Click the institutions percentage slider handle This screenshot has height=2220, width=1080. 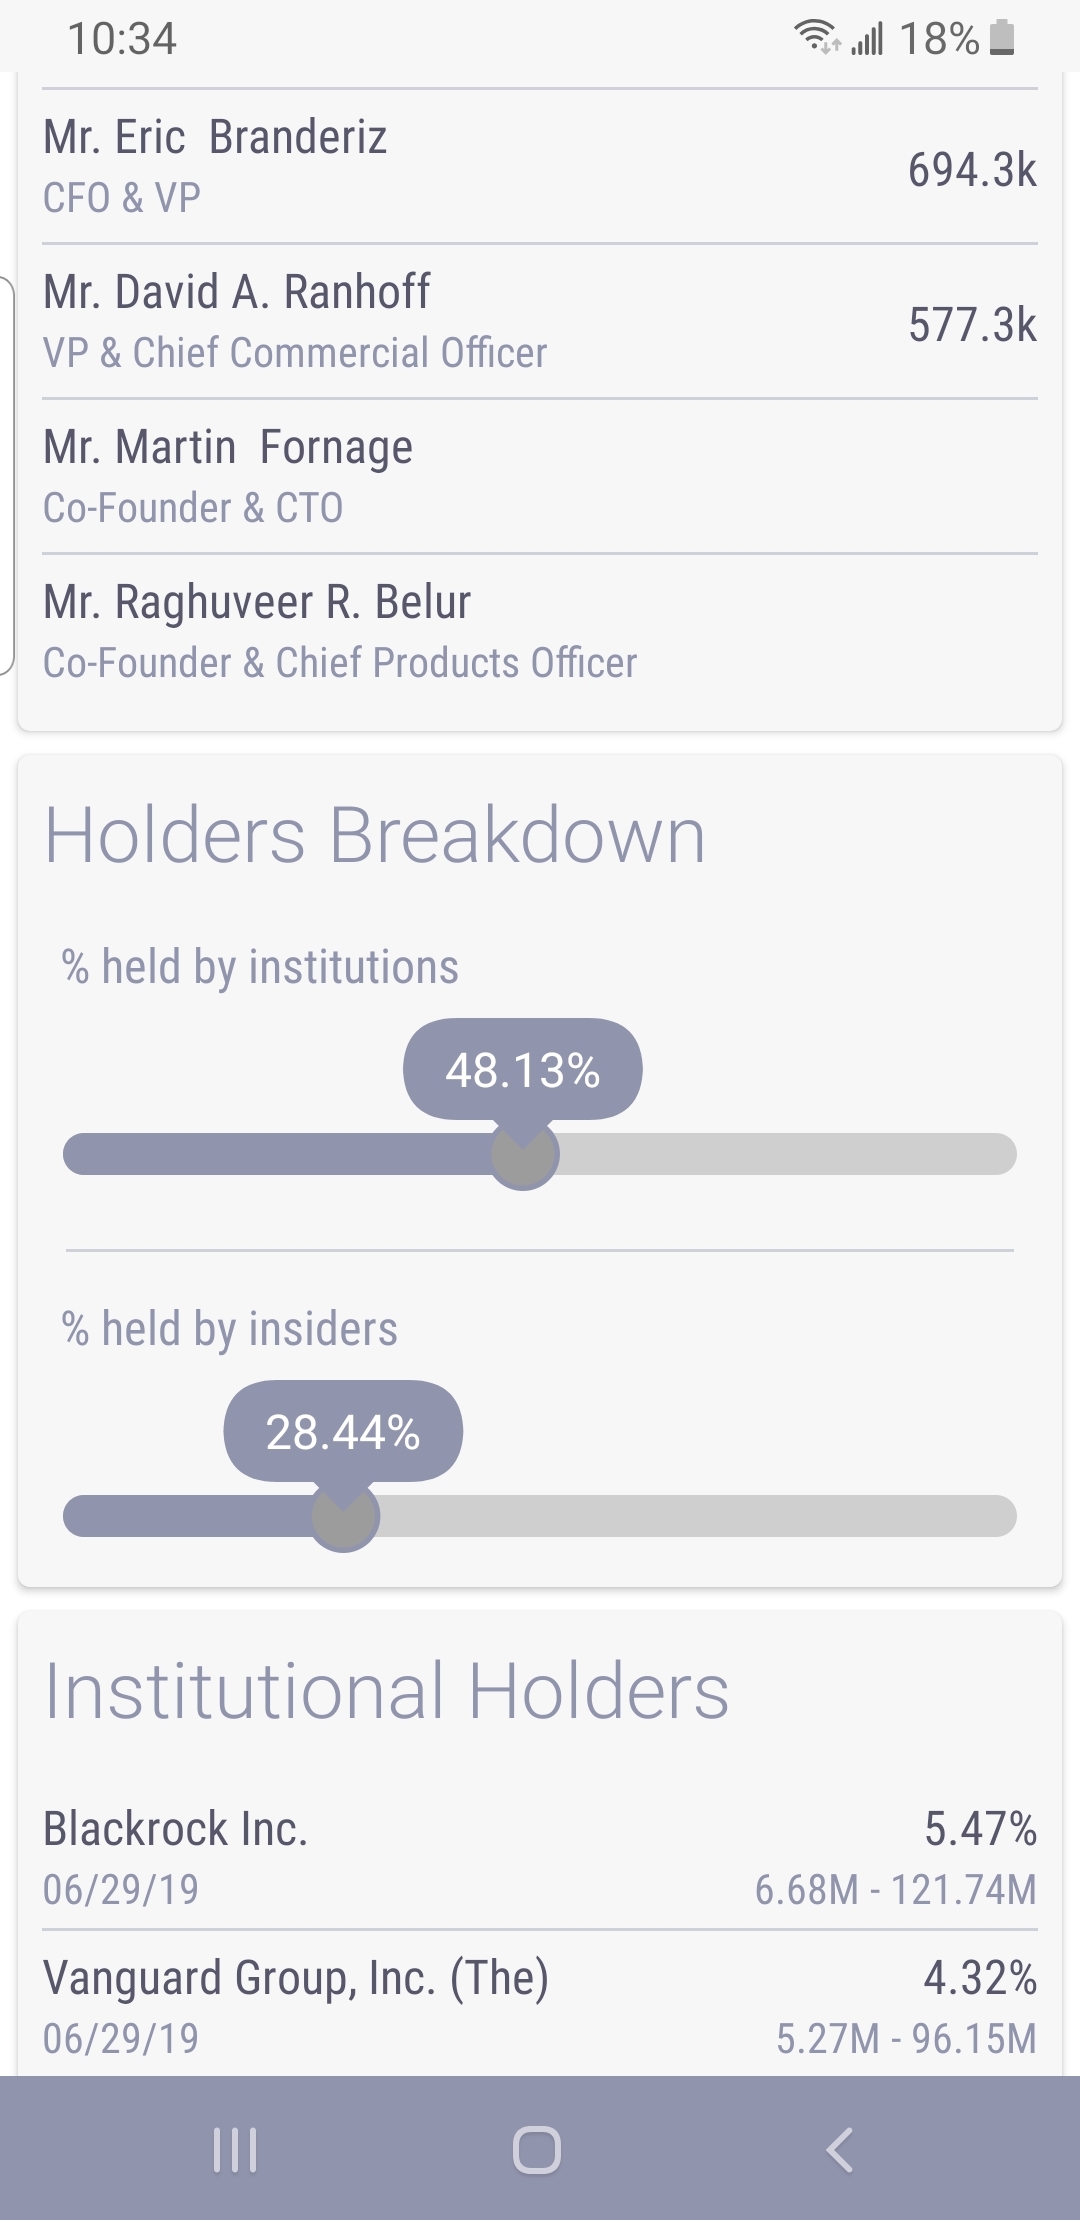[523, 1155]
